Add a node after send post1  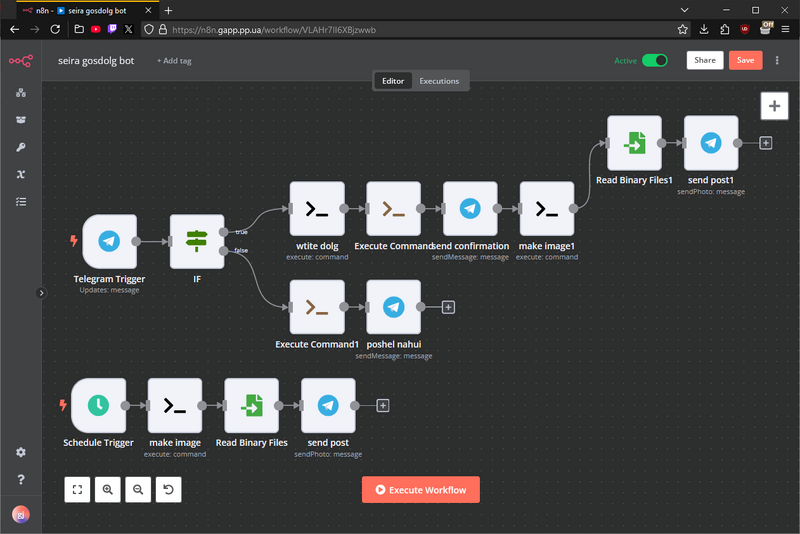[766, 143]
